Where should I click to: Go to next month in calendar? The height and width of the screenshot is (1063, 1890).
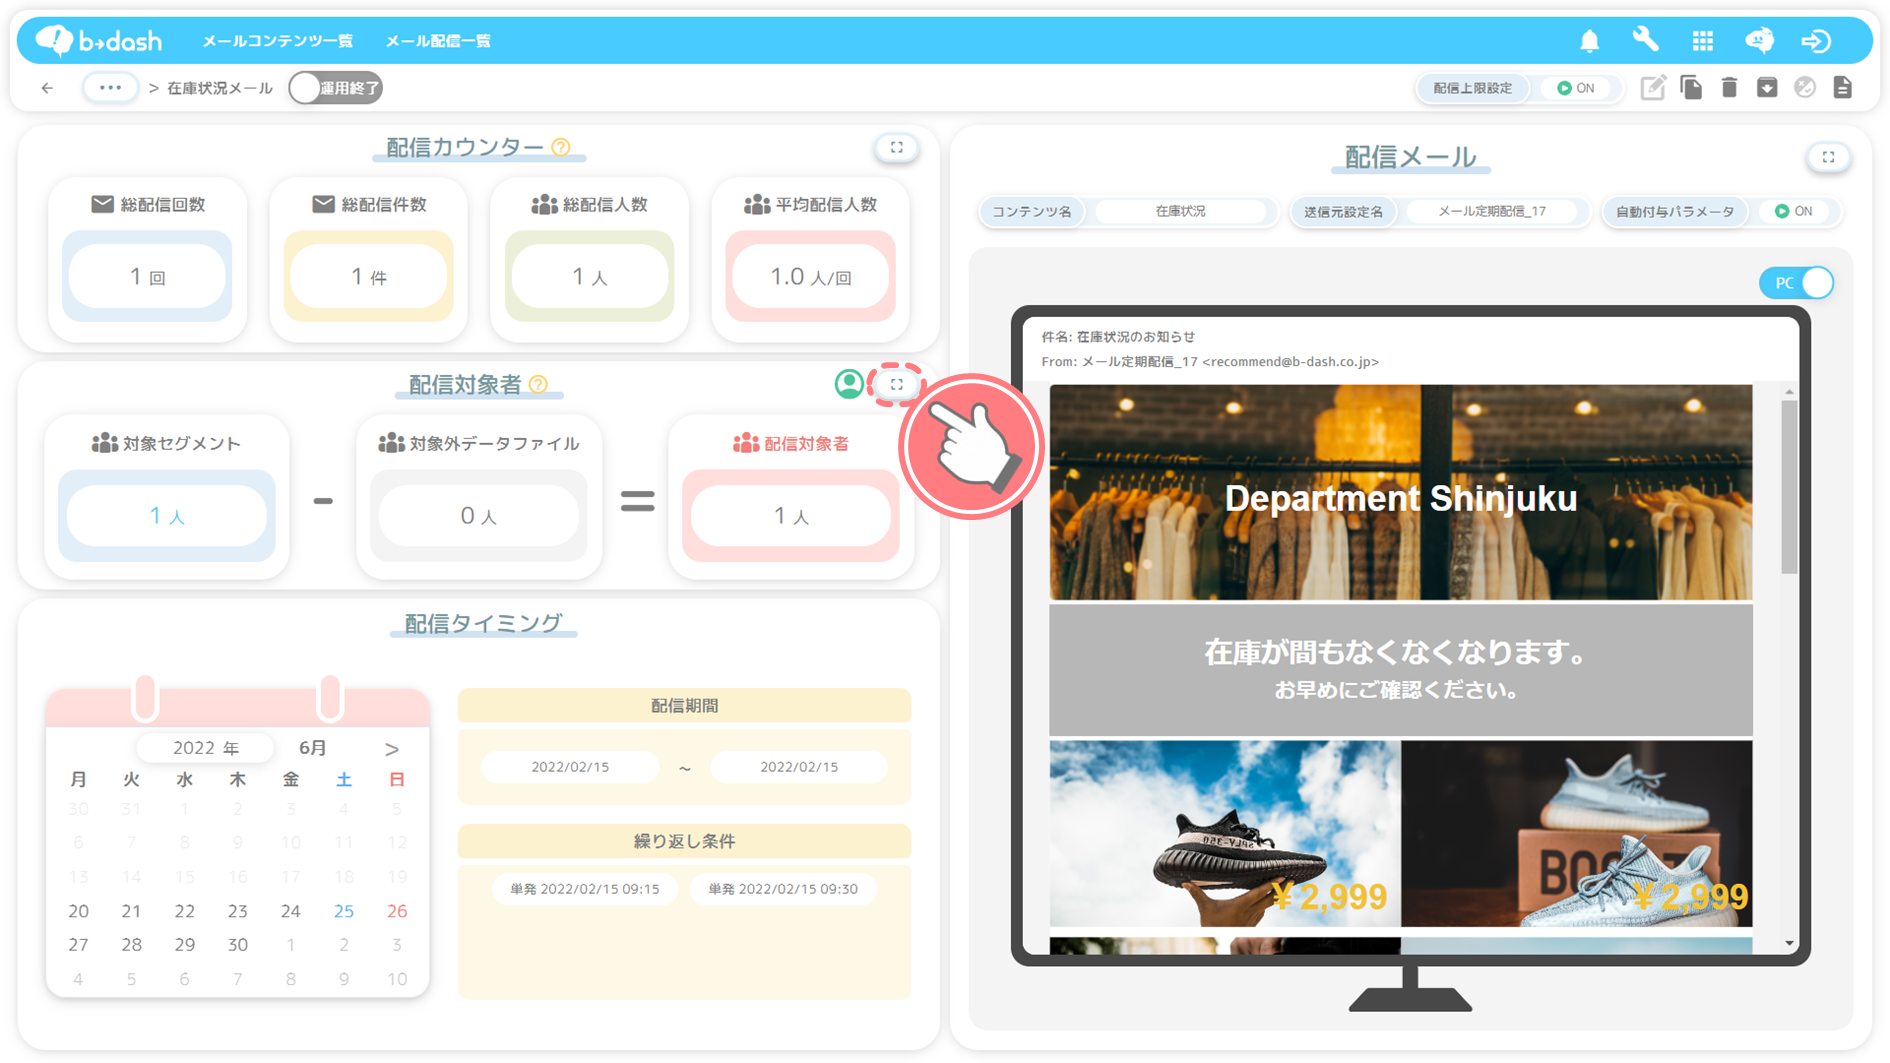392,748
